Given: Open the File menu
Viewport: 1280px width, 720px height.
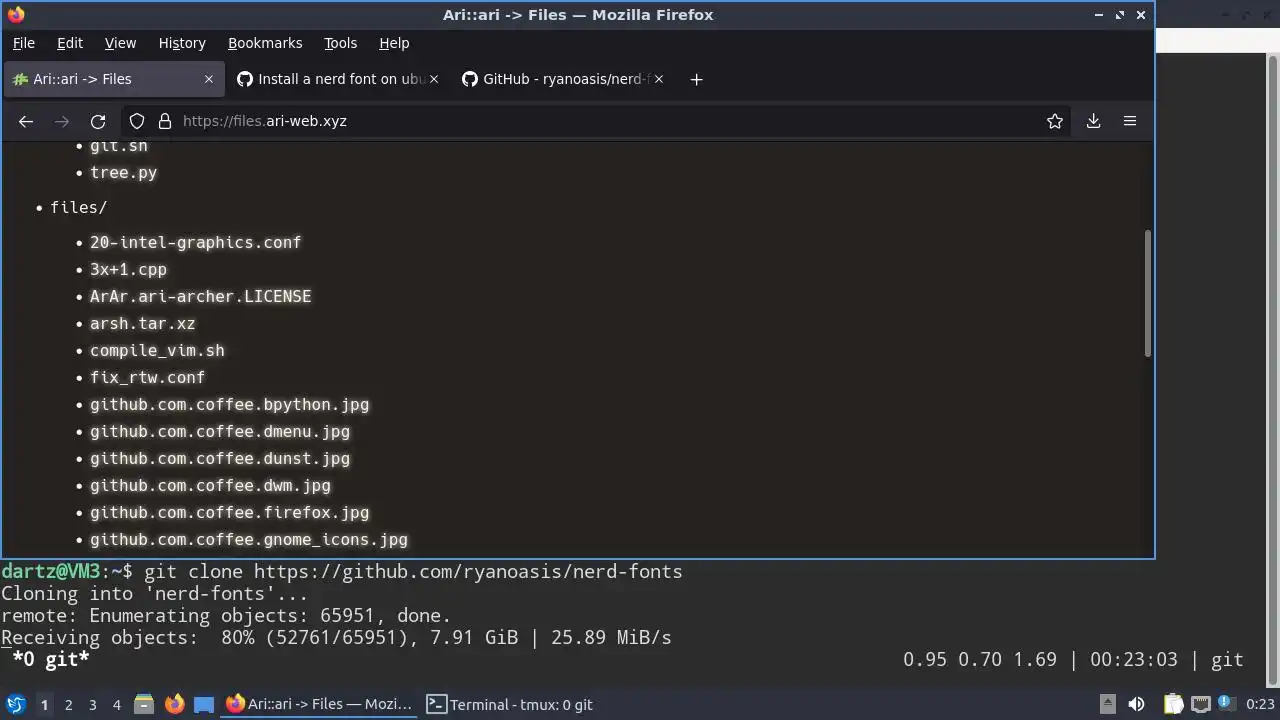Looking at the screenshot, I should coord(23,43).
